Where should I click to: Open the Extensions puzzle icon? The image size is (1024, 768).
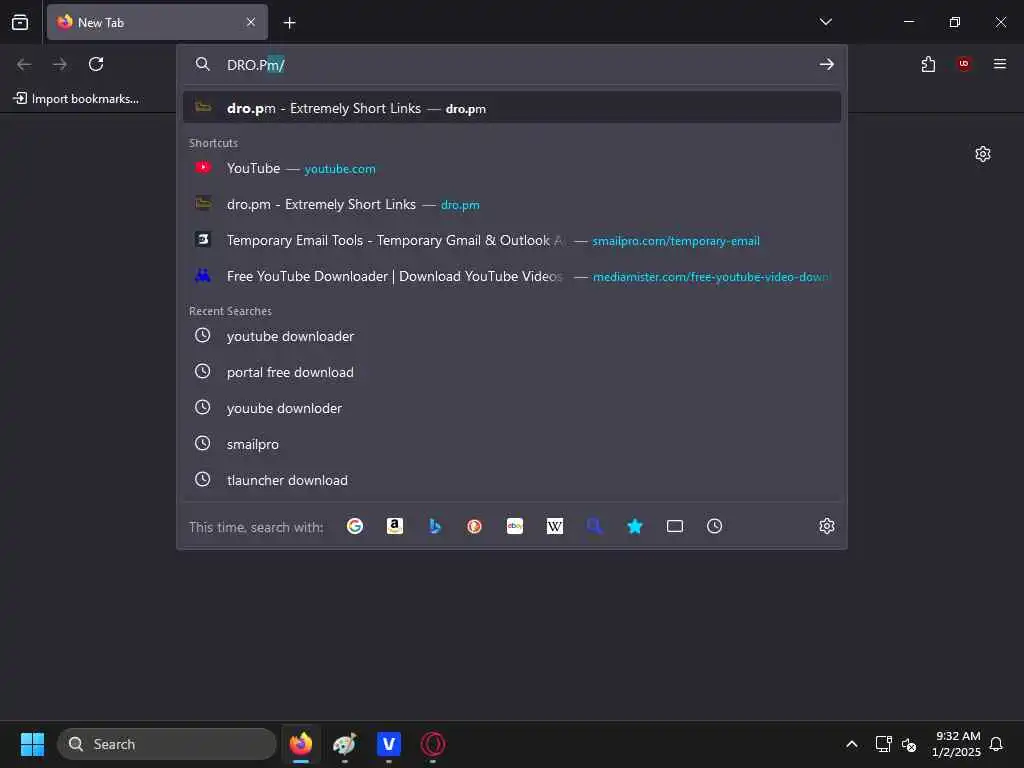click(x=928, y=64)
